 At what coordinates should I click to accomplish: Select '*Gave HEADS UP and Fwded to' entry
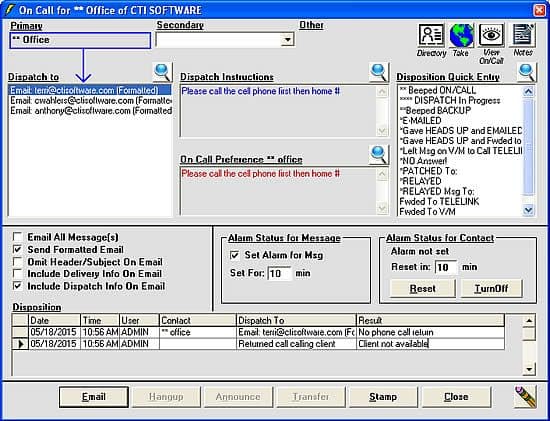click(460, 141)
